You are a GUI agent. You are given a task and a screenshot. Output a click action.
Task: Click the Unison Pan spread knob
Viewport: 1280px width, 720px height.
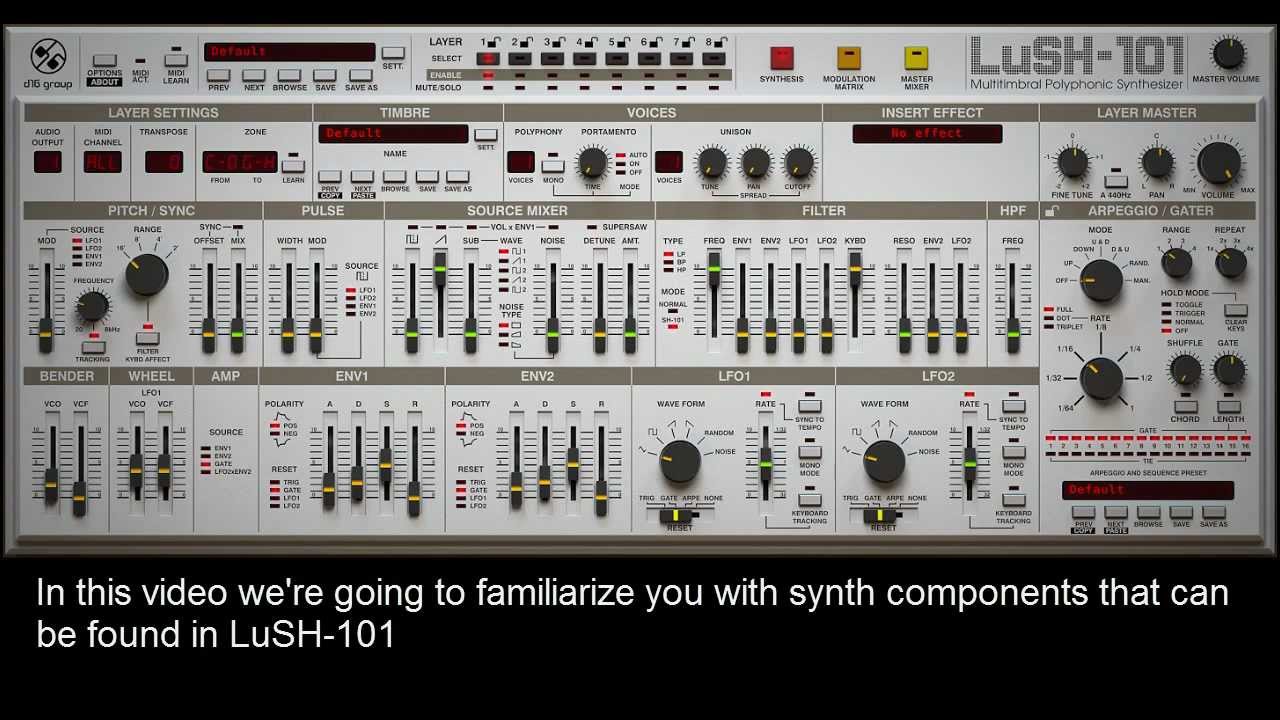point(756,162)
